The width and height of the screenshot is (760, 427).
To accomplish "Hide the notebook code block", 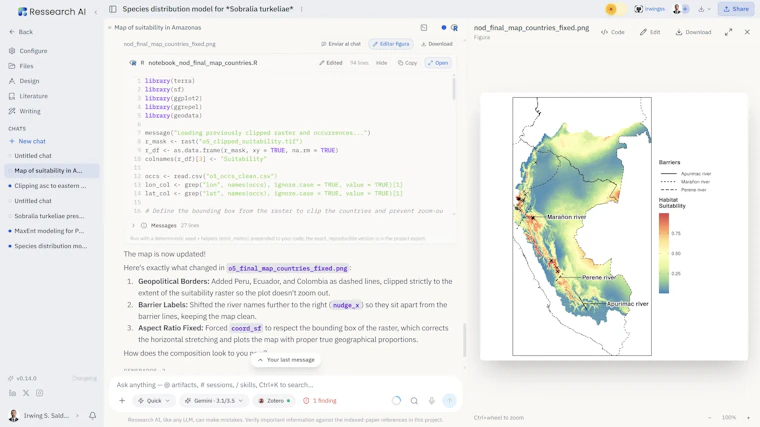I will [381, 63].
